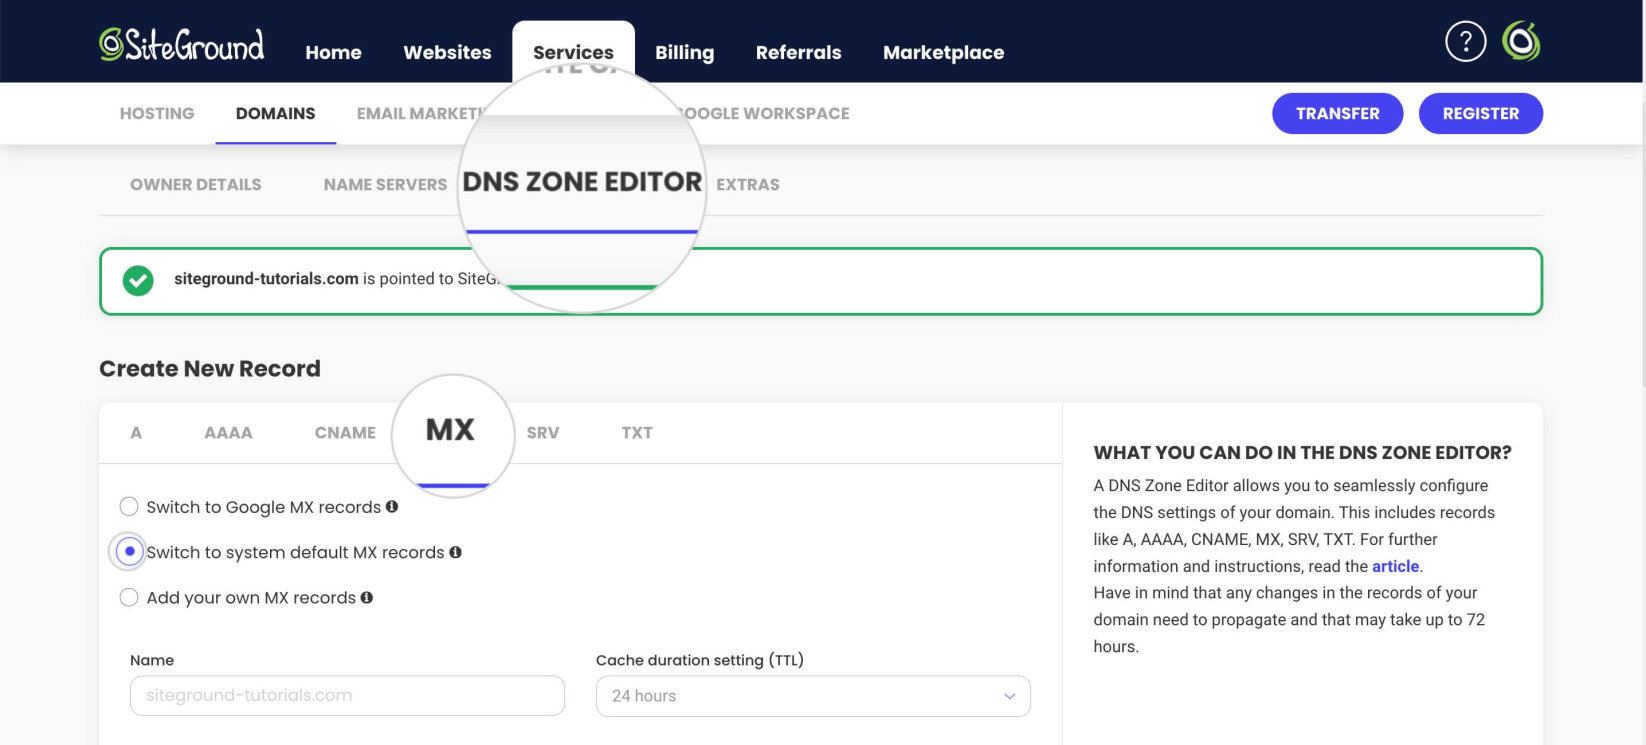The image size is (1646, 745).
Task: Open the user profile avatar icon
Action: click(x=1521, y=42)
